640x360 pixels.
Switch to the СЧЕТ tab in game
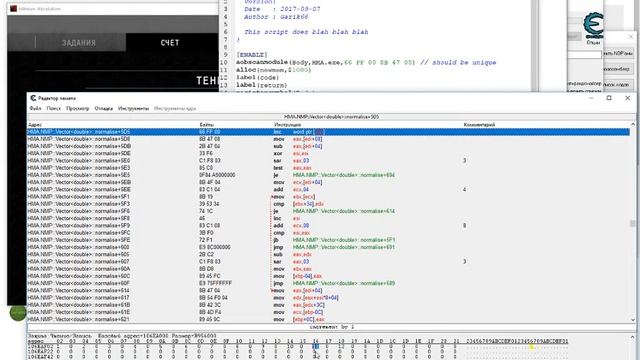tap(170, 42)
